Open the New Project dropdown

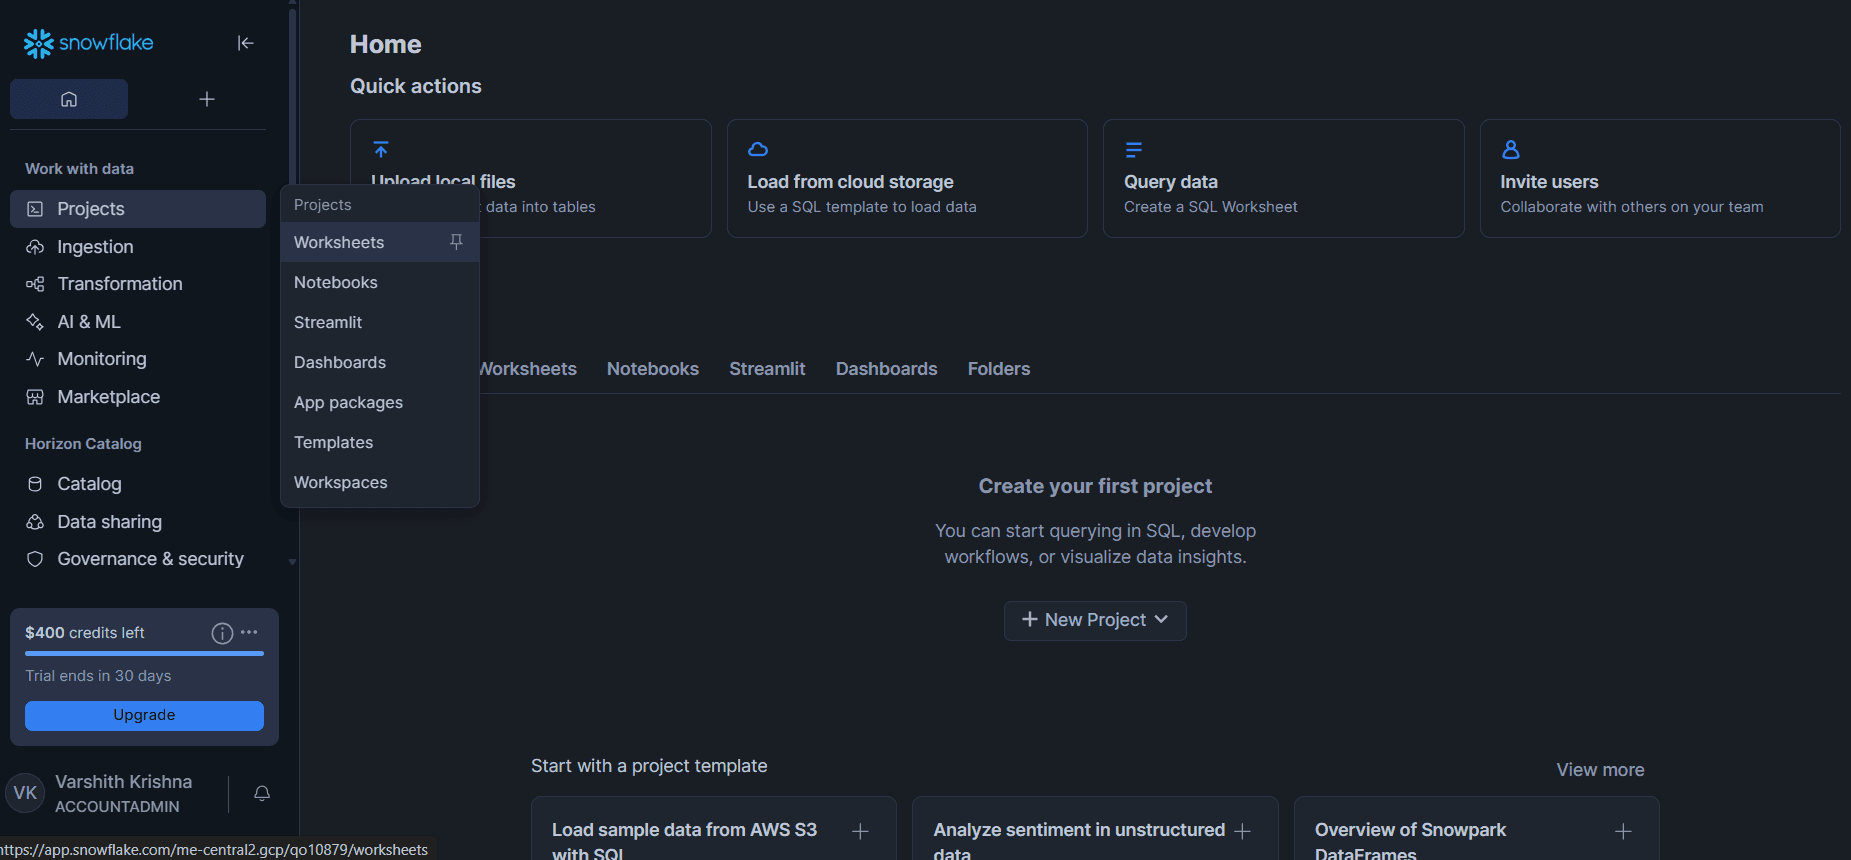point(1095,620)
